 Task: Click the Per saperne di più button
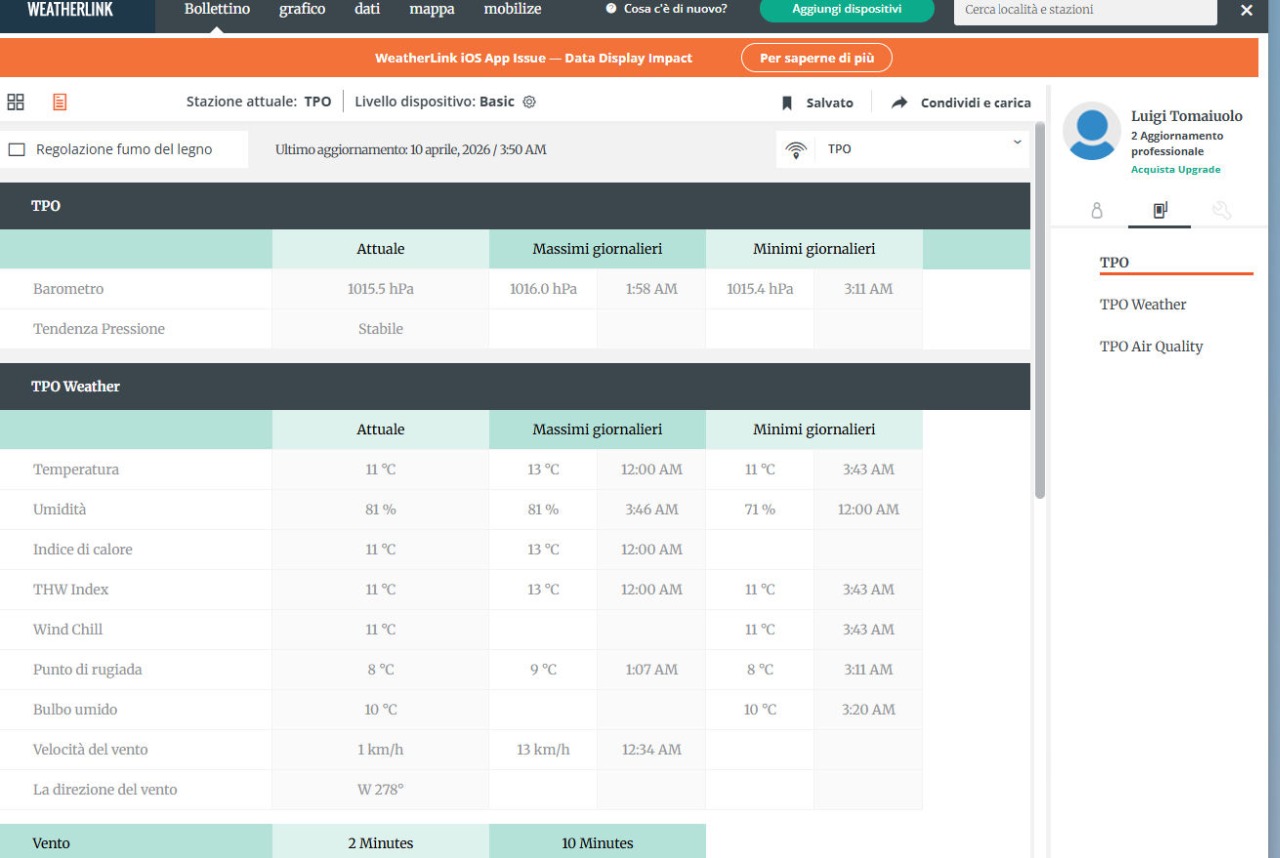(816, 57)
